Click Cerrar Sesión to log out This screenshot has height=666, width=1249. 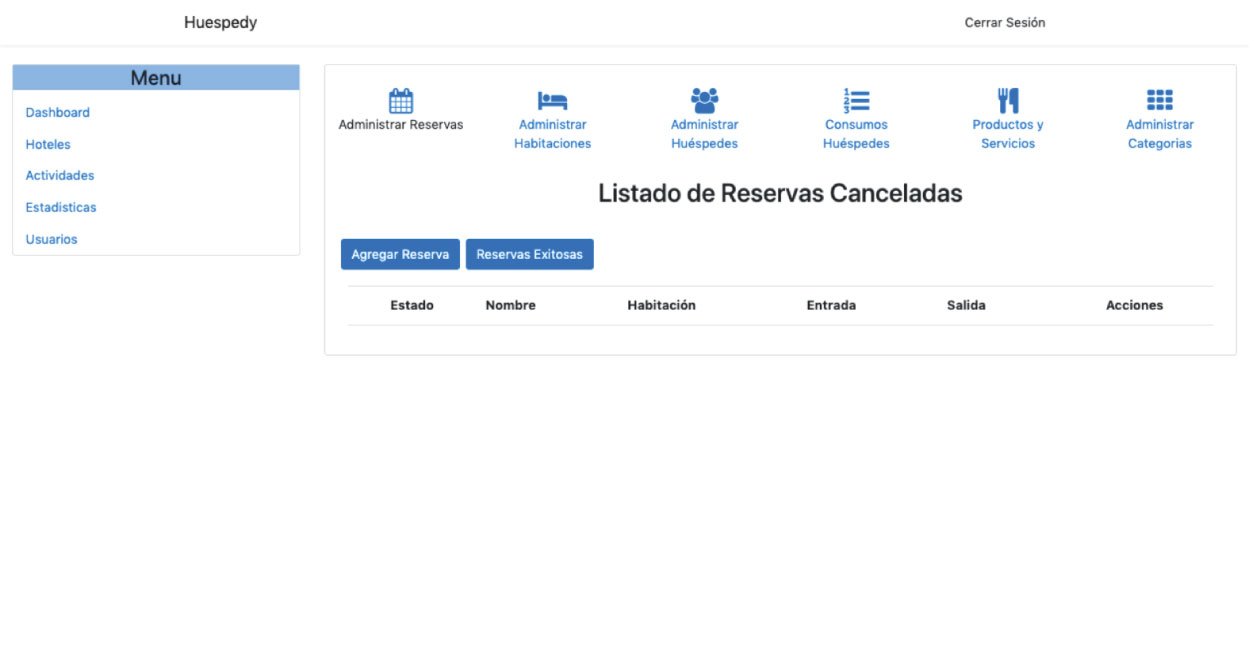click(1004, 23)
